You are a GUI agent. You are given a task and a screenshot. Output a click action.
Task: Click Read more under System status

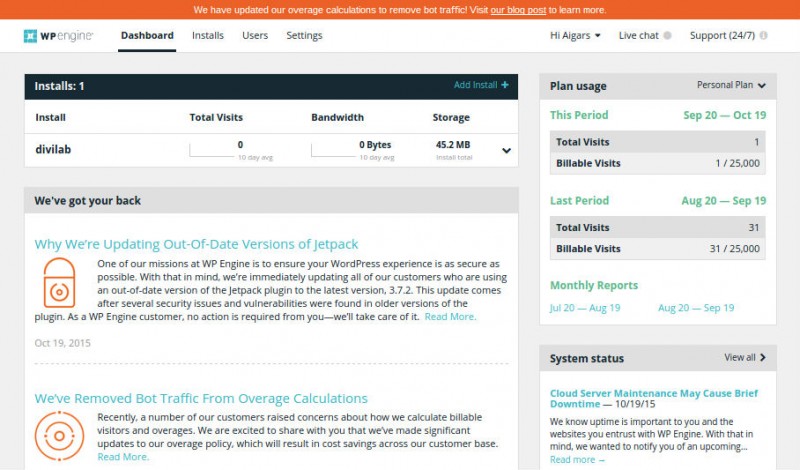click(577, 459)
